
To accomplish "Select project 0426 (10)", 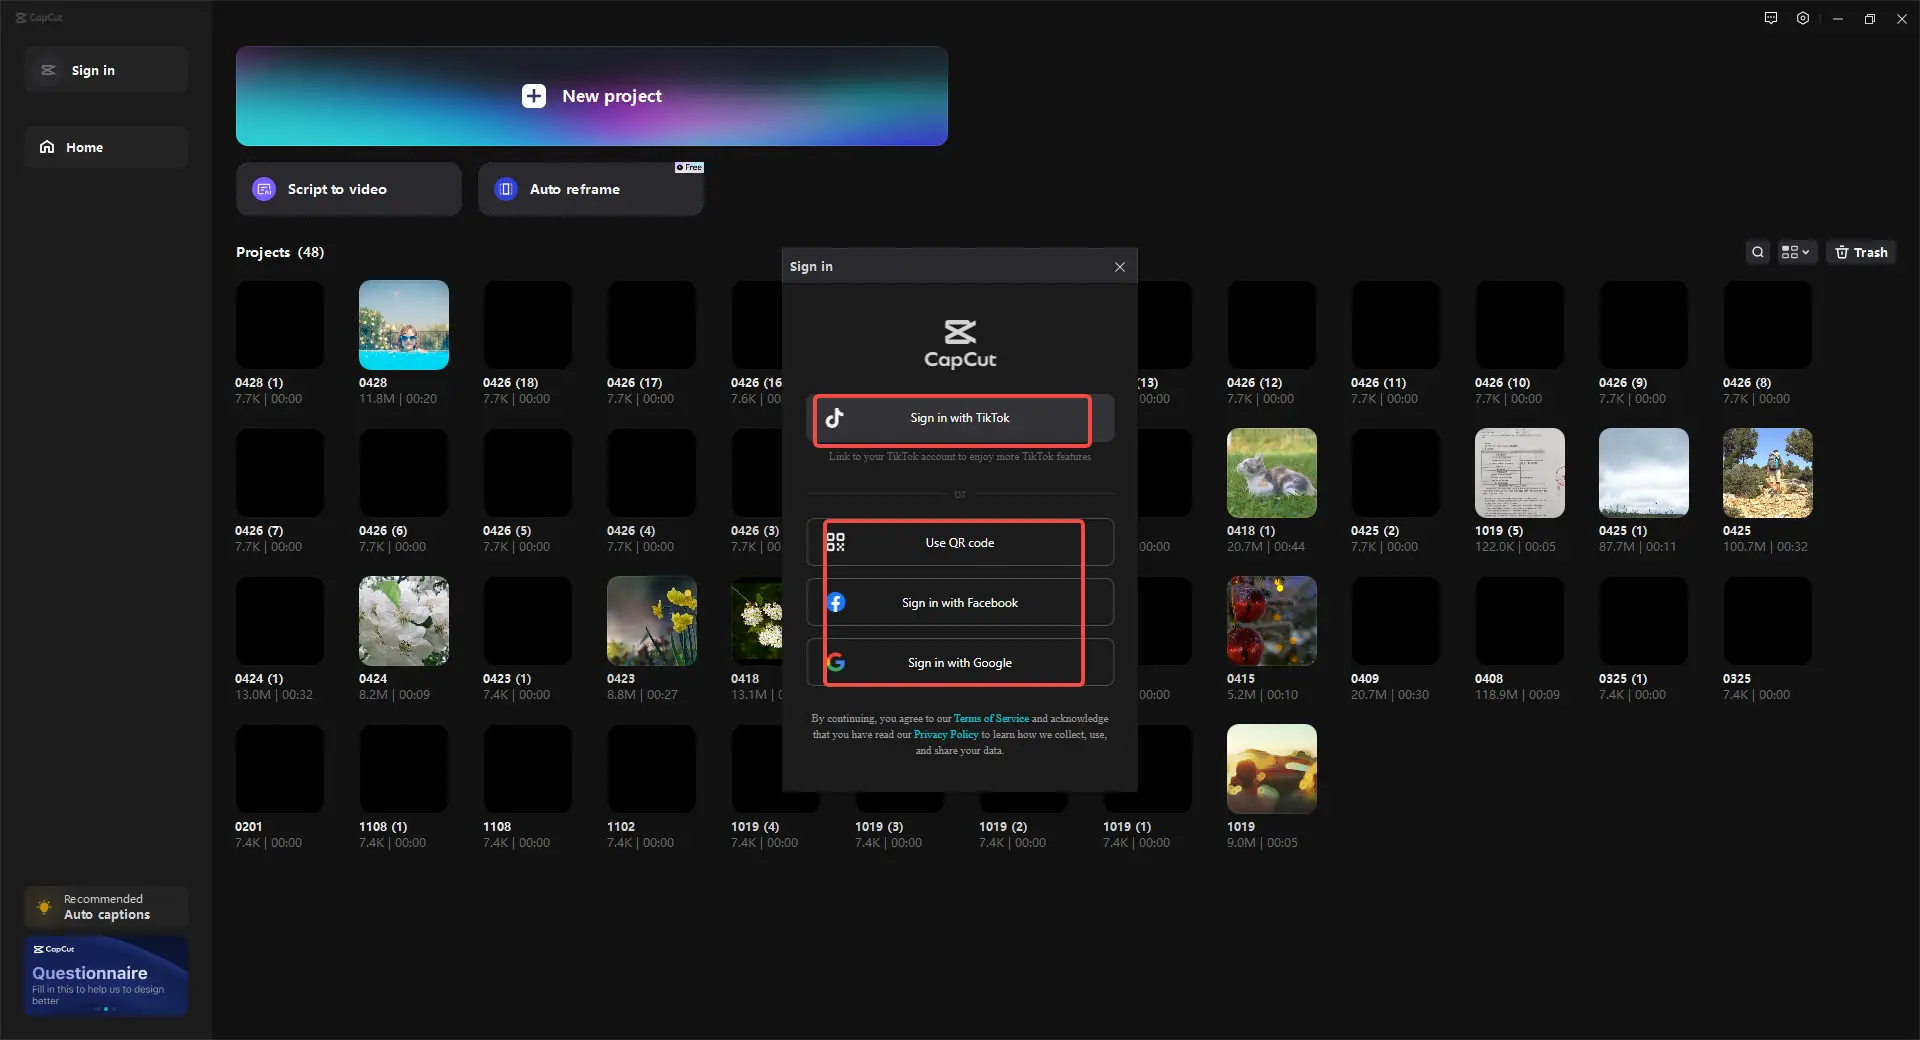I will tap(1520, 325).
